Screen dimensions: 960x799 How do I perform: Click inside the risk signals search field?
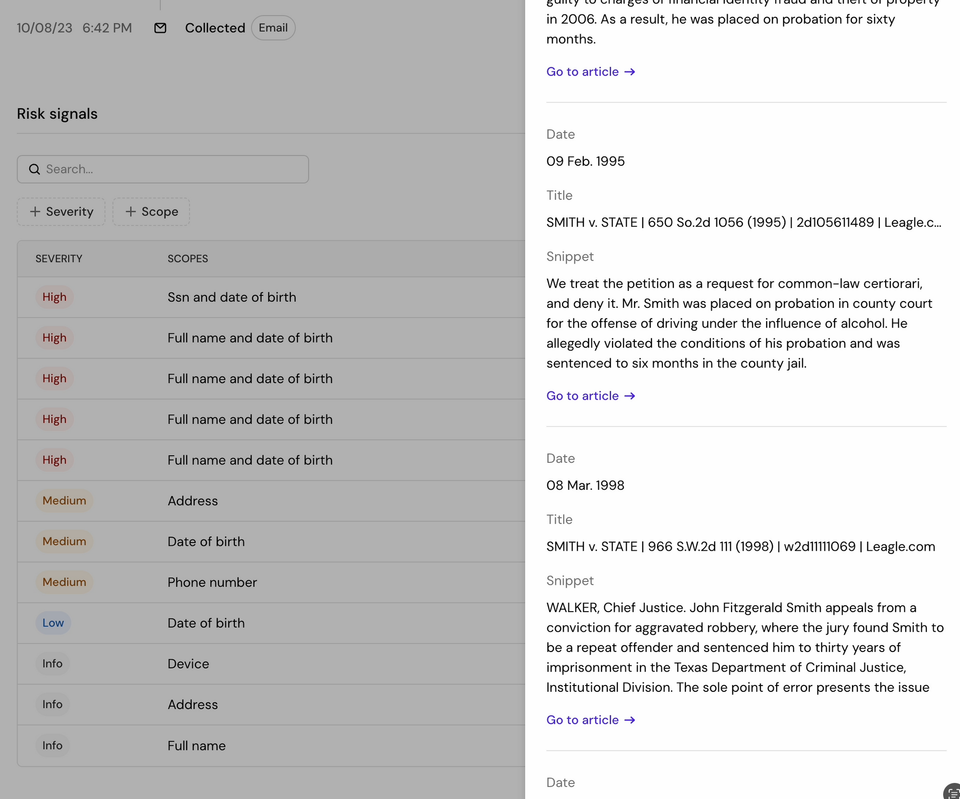[x=163, y=169]
